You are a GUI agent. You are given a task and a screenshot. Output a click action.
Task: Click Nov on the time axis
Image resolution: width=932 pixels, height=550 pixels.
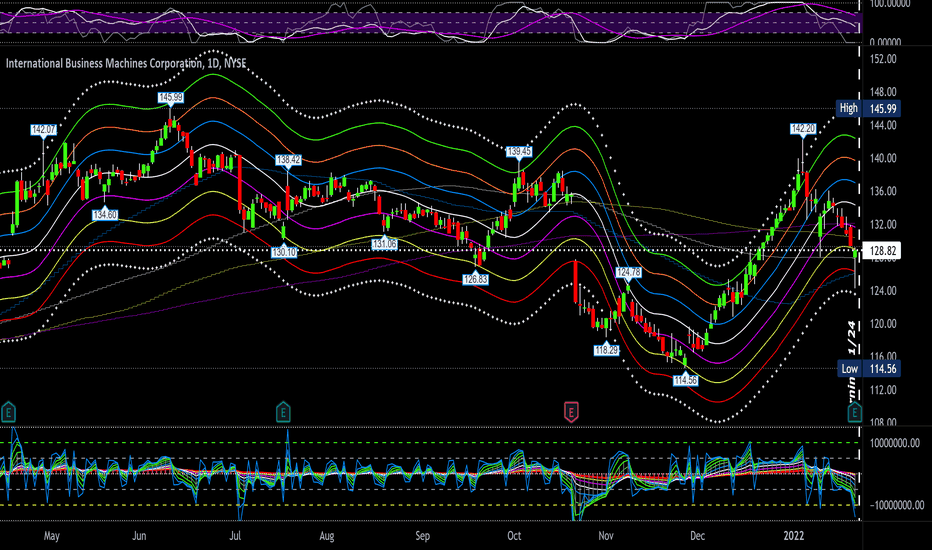click(606, 536)
